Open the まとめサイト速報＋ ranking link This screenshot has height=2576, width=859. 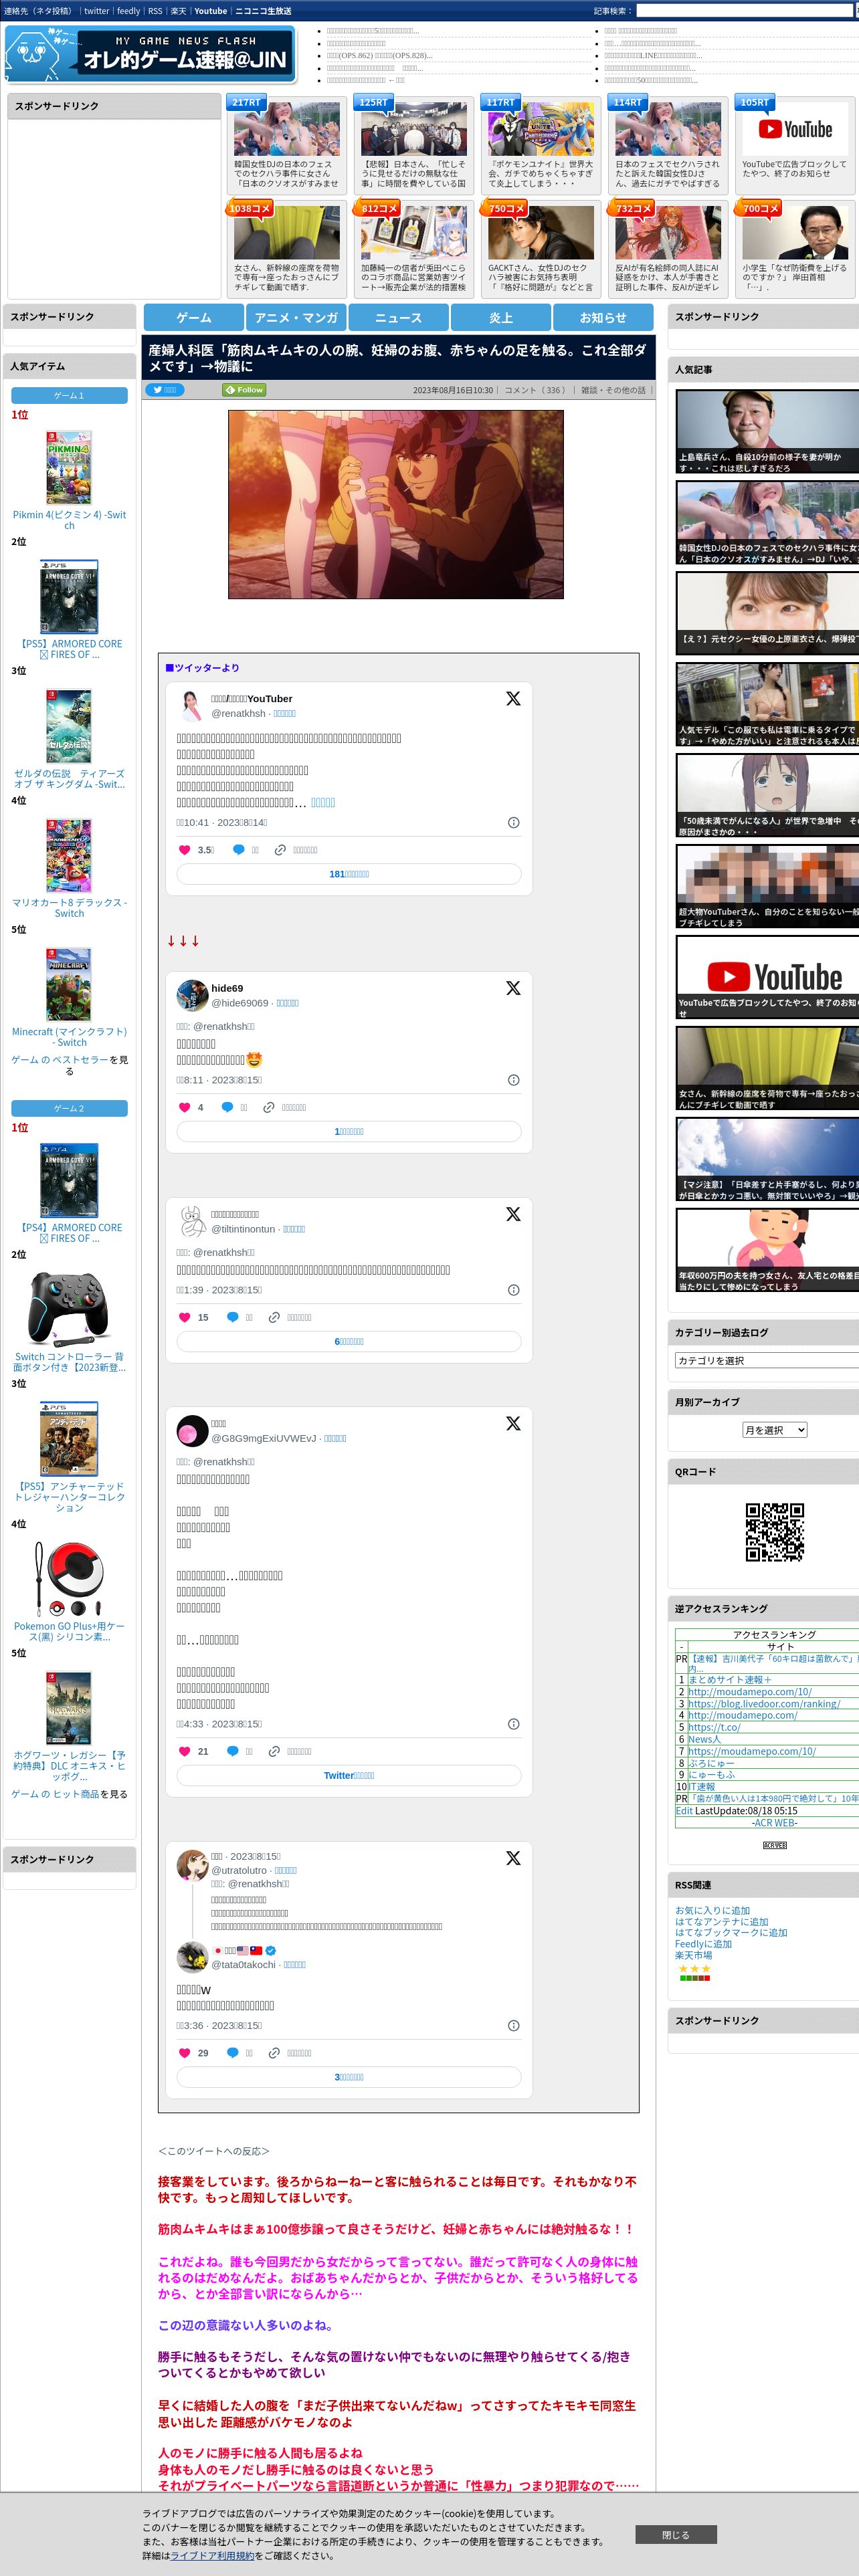[x=729, y=1680]
